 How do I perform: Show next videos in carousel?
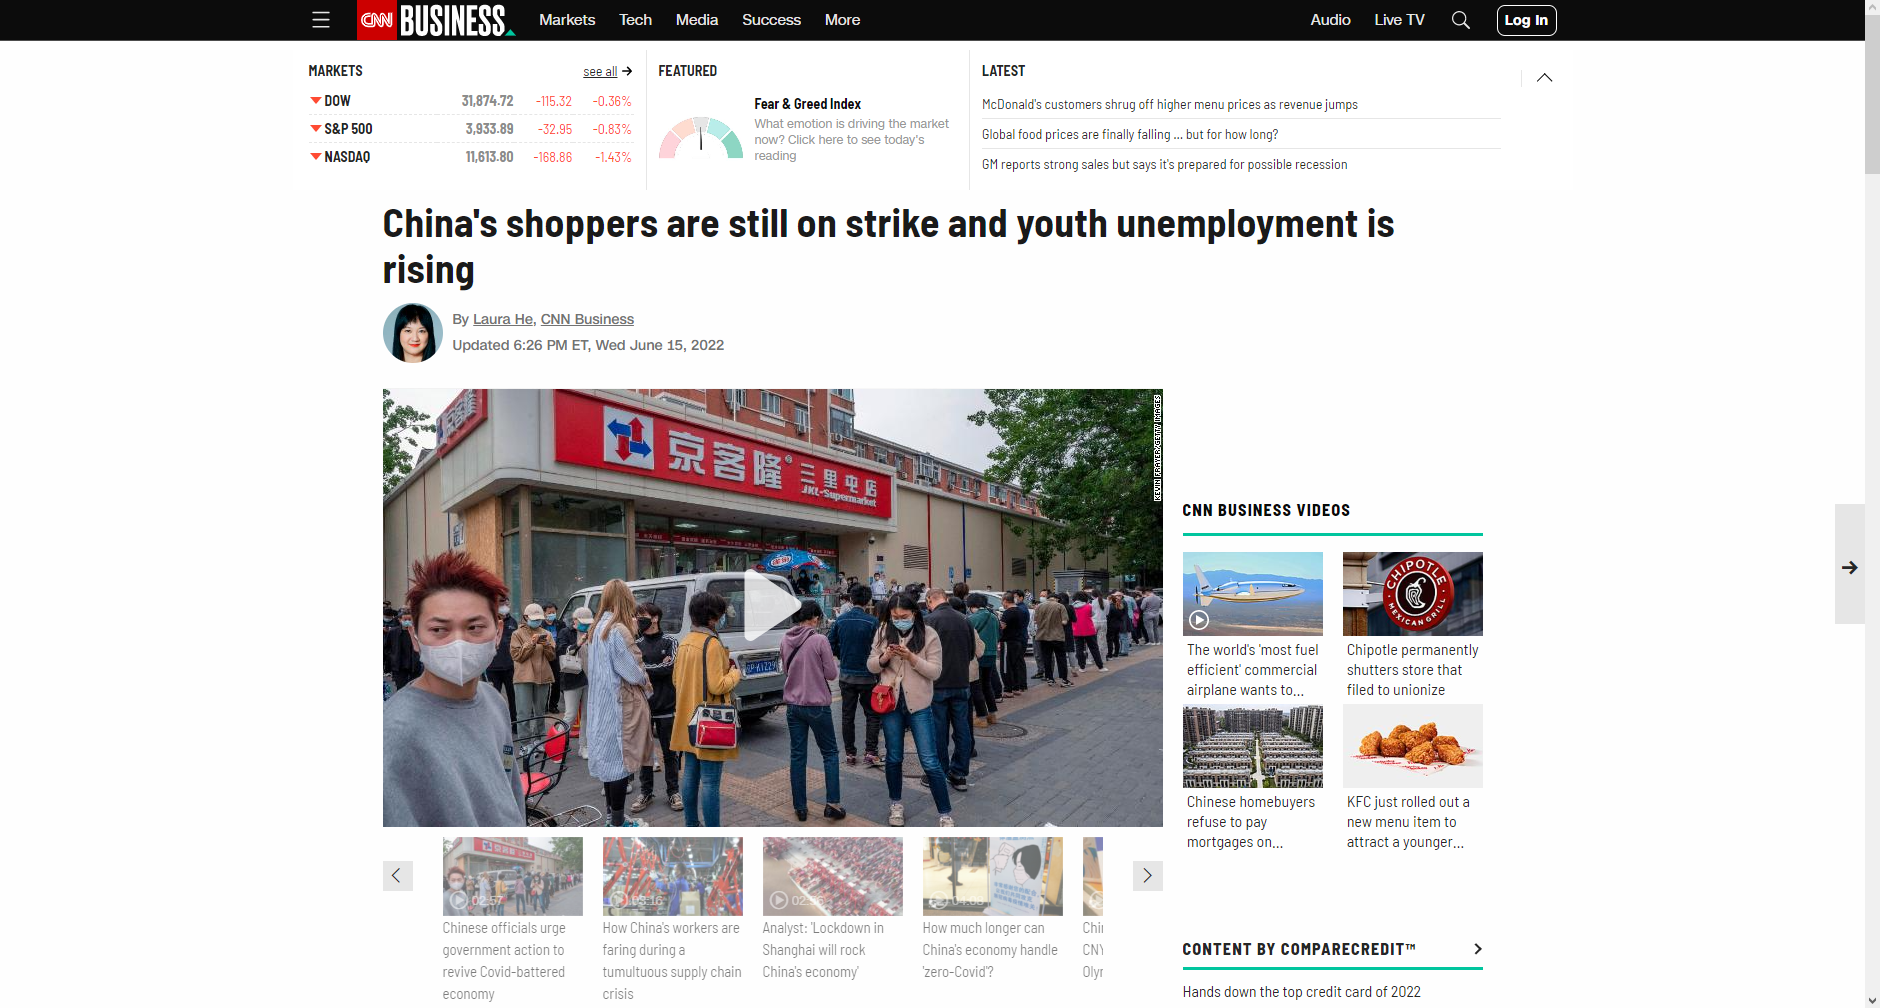pyautogui.click(x=1147, y=876)
